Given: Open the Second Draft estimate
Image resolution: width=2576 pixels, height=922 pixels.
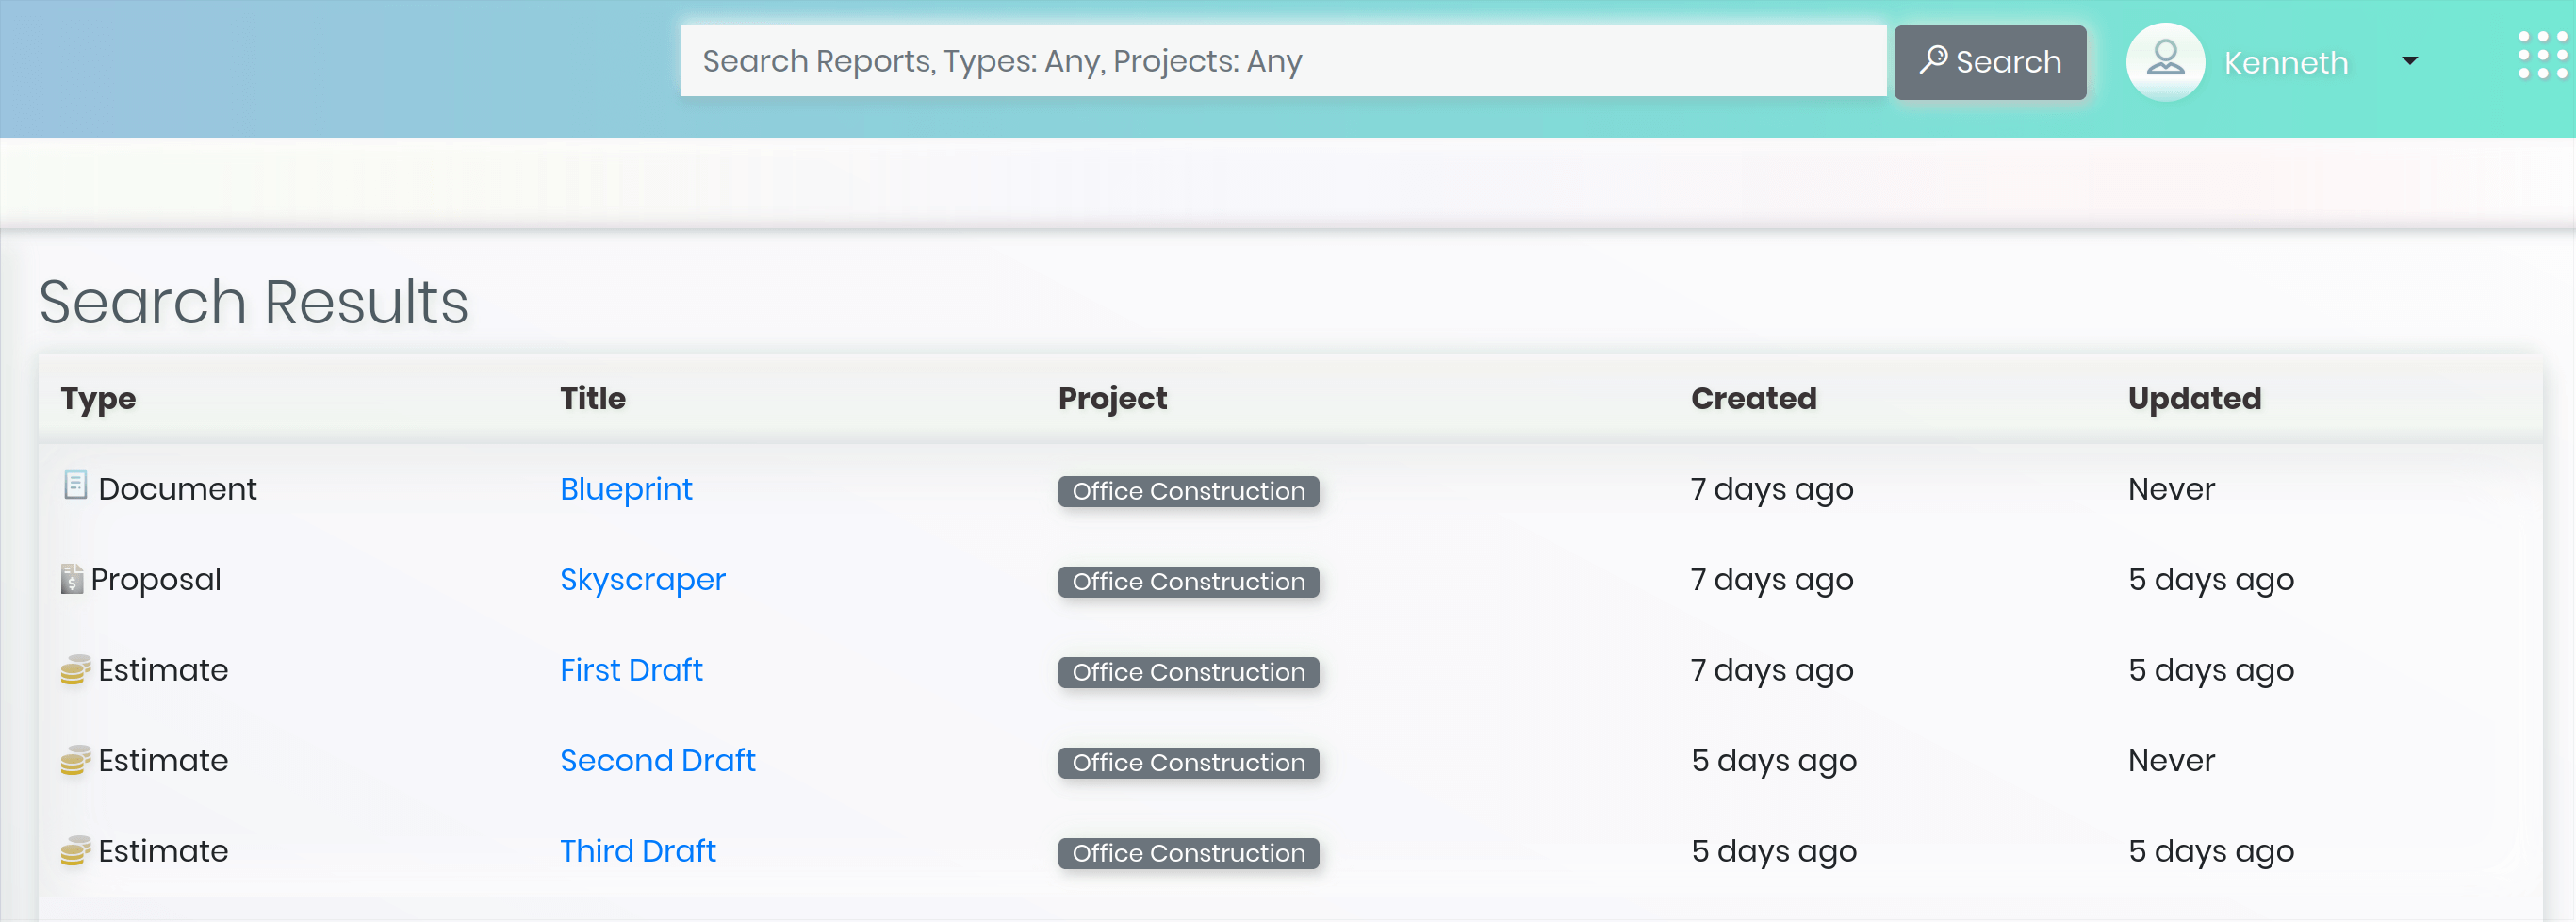Looking at the screenshot, I should coord(657,761).
